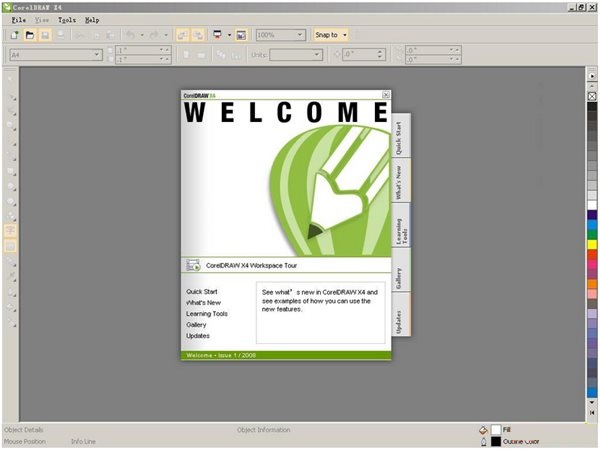Click the Welcome Screen toolbar icon

(241, 35)
